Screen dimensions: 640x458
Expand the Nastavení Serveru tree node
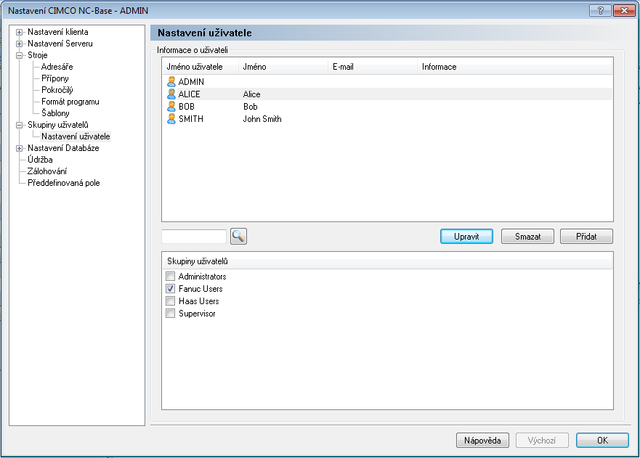coord(19,44)
